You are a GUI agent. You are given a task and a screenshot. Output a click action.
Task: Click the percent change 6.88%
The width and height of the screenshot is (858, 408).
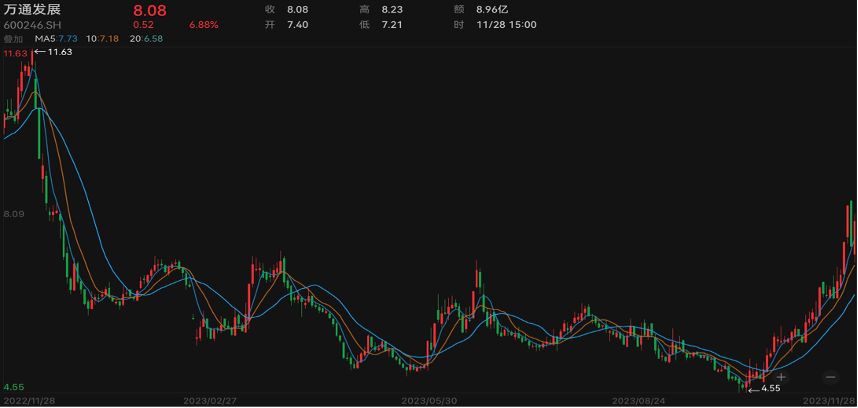click(x=204, y=25)
